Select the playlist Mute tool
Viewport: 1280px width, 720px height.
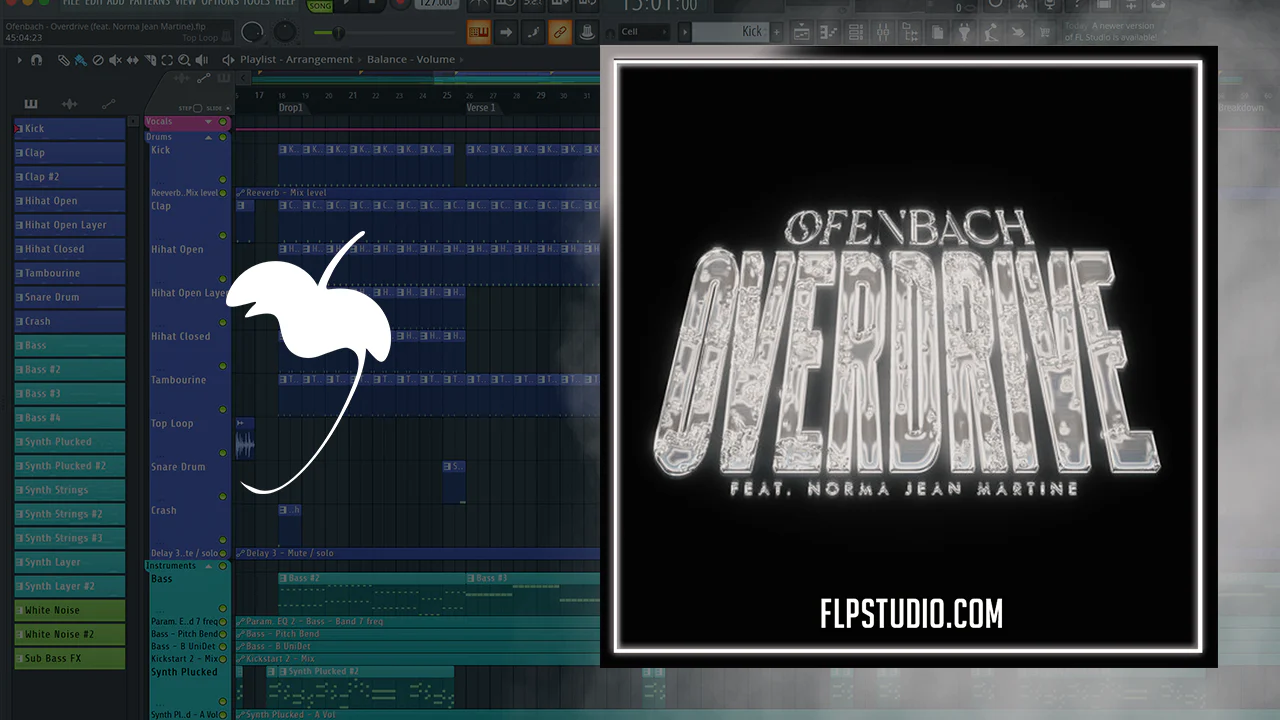pos(115,60)
